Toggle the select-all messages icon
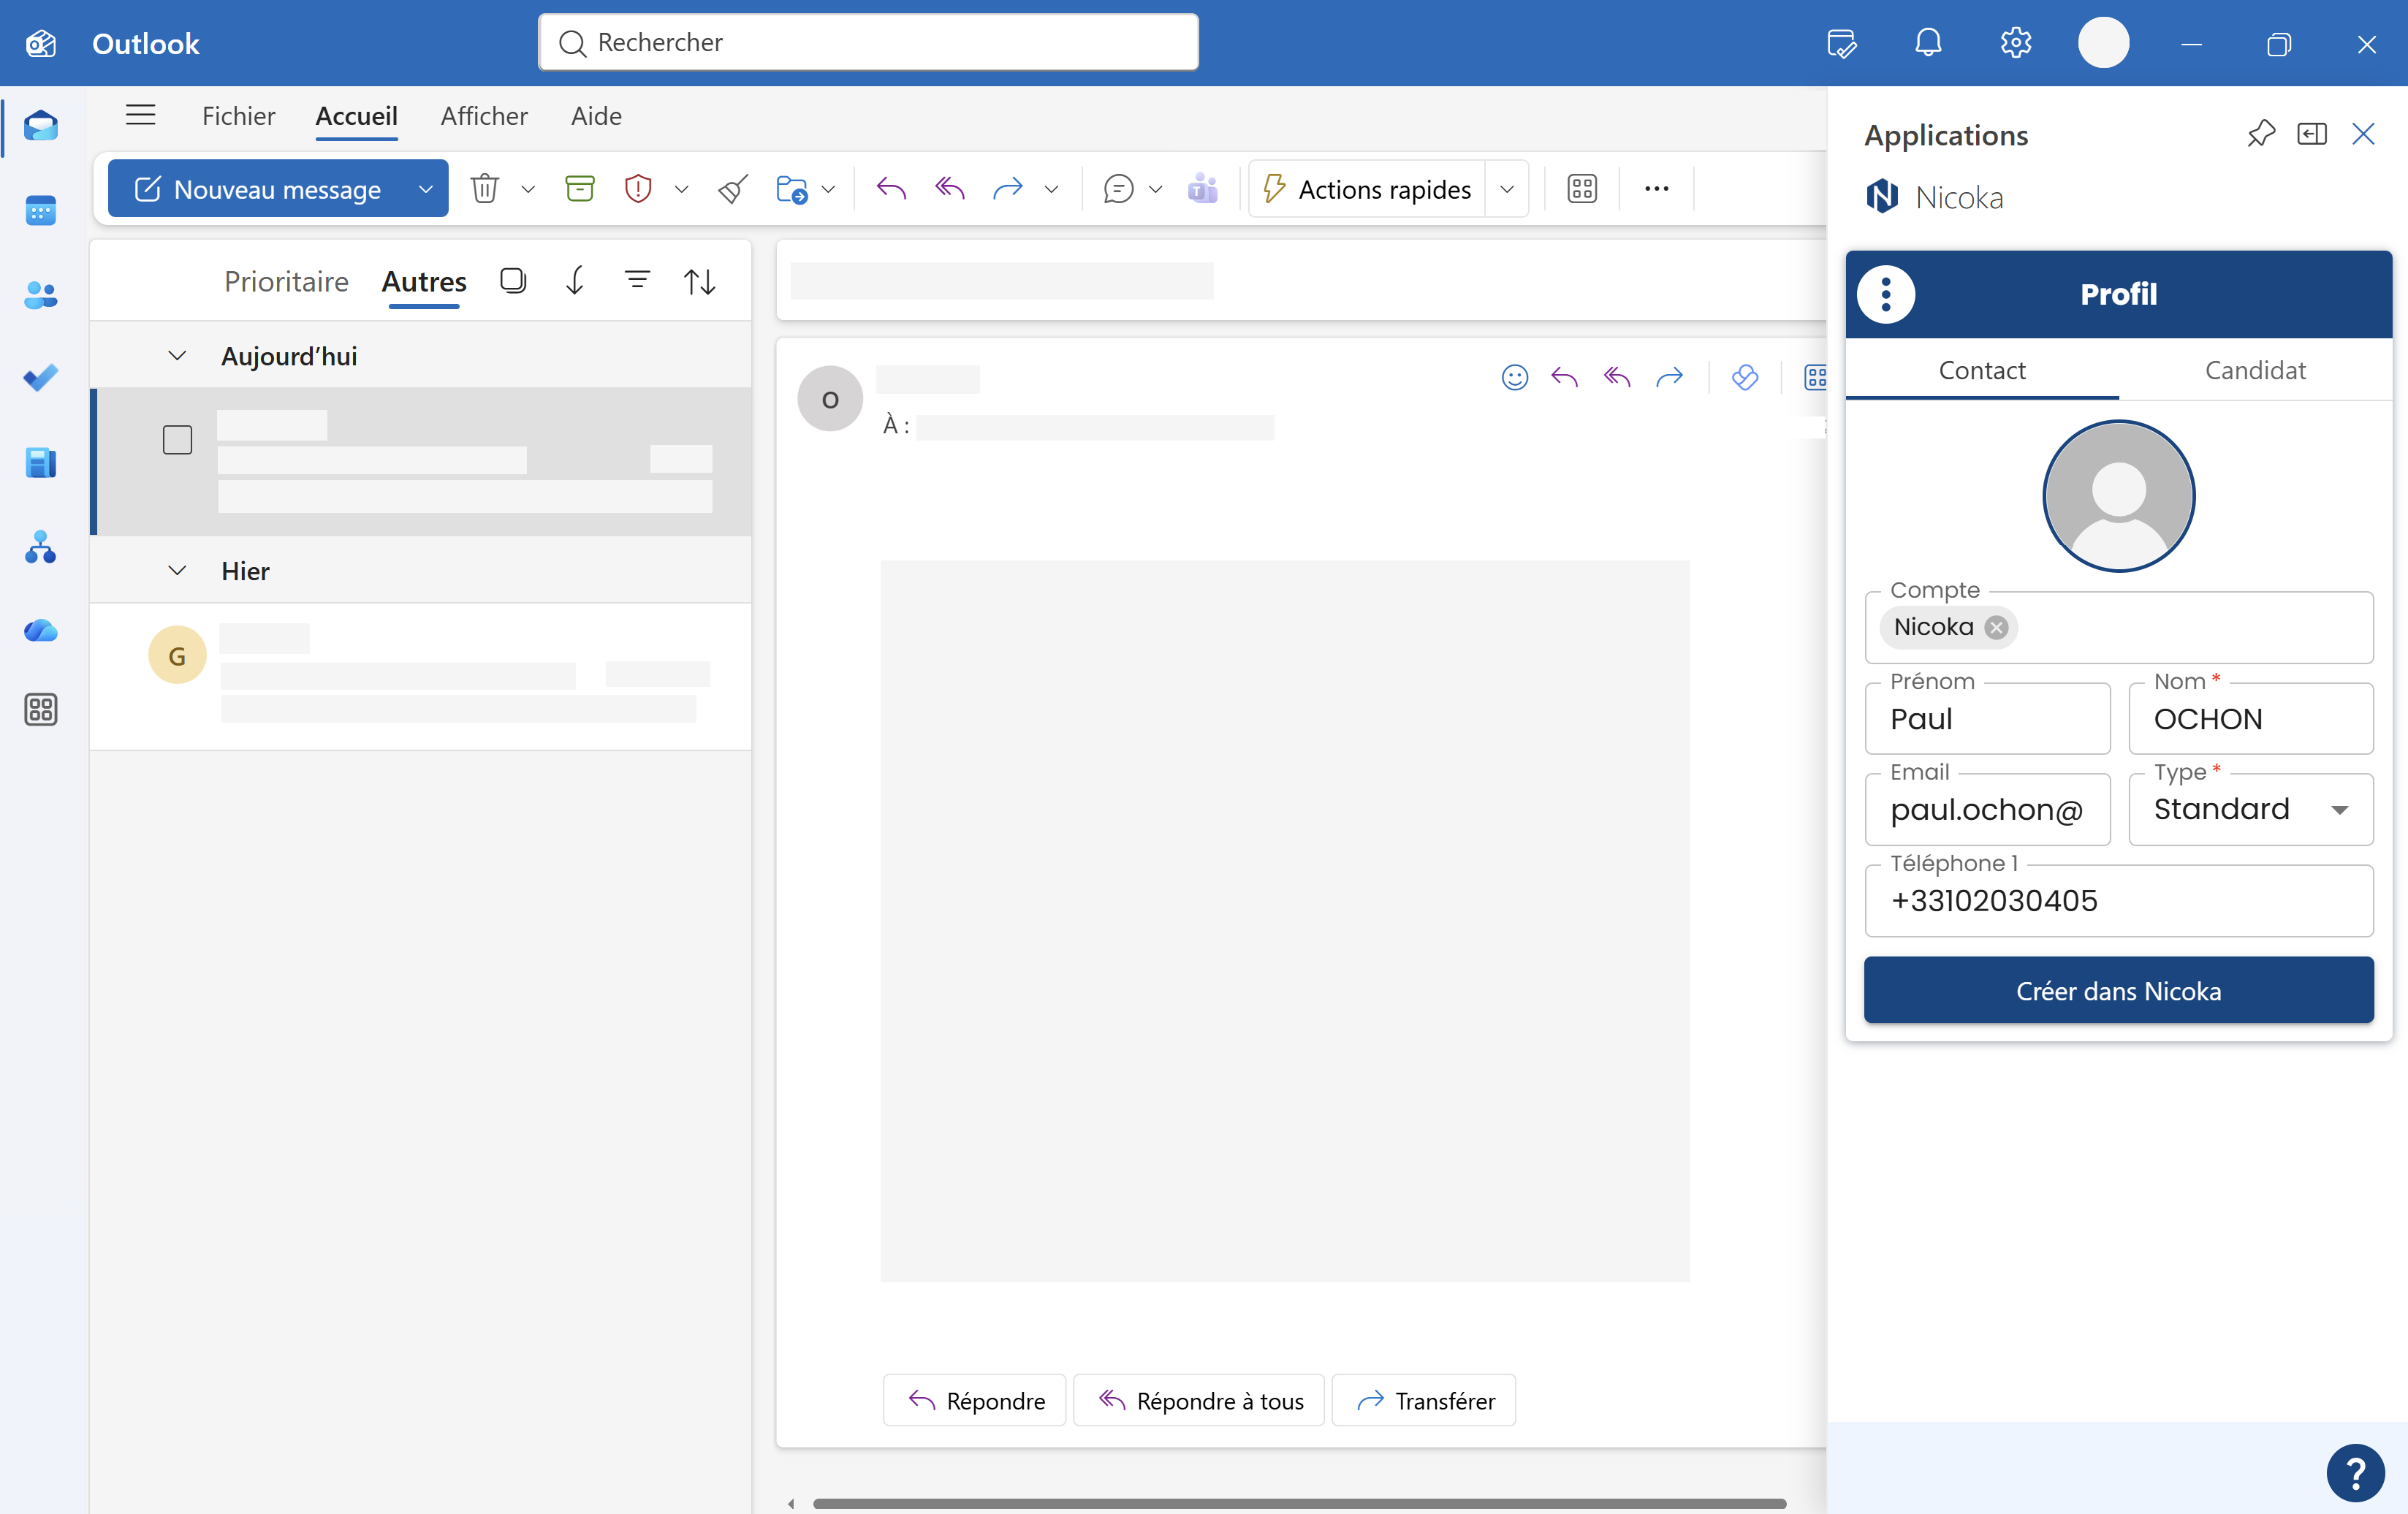 point(513,281)
